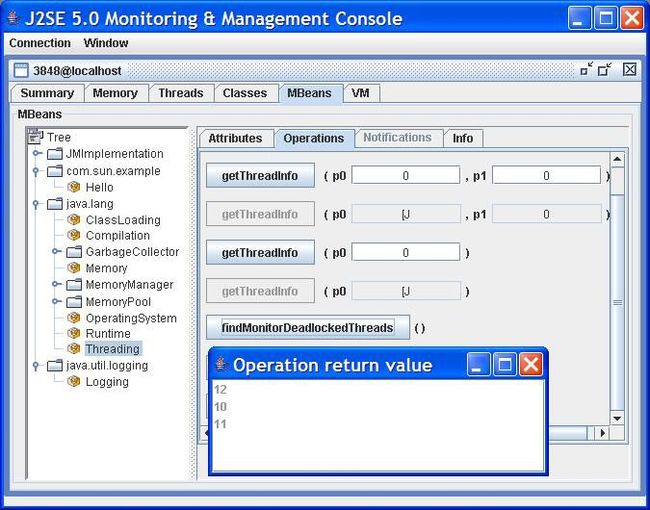Switch to the Memory tab

point(115,93)
